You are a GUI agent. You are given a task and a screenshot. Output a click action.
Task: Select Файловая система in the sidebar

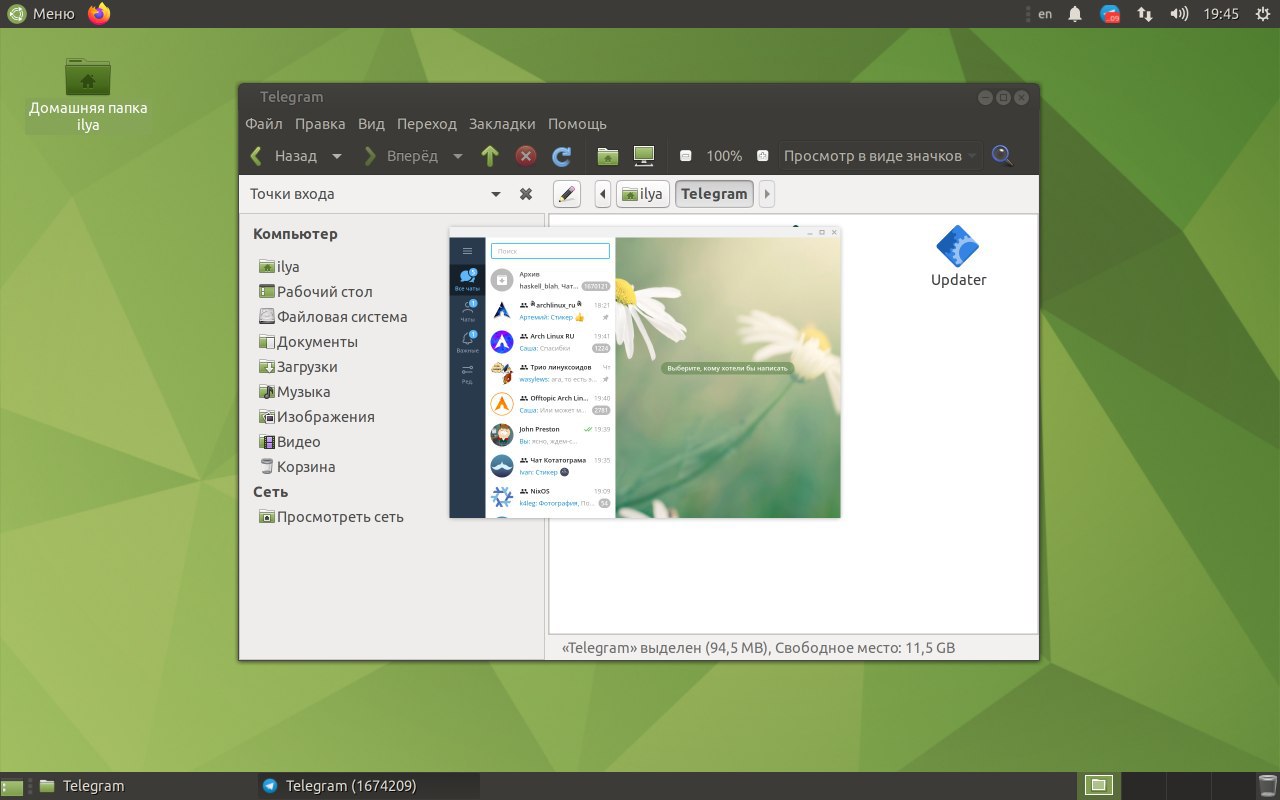pos(333,317)
